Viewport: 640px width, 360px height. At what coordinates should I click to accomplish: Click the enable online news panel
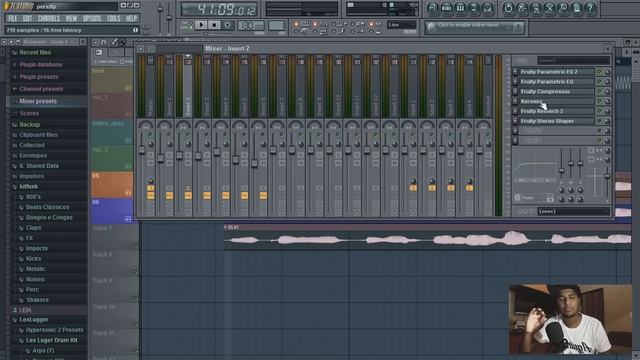pos(475,27)
